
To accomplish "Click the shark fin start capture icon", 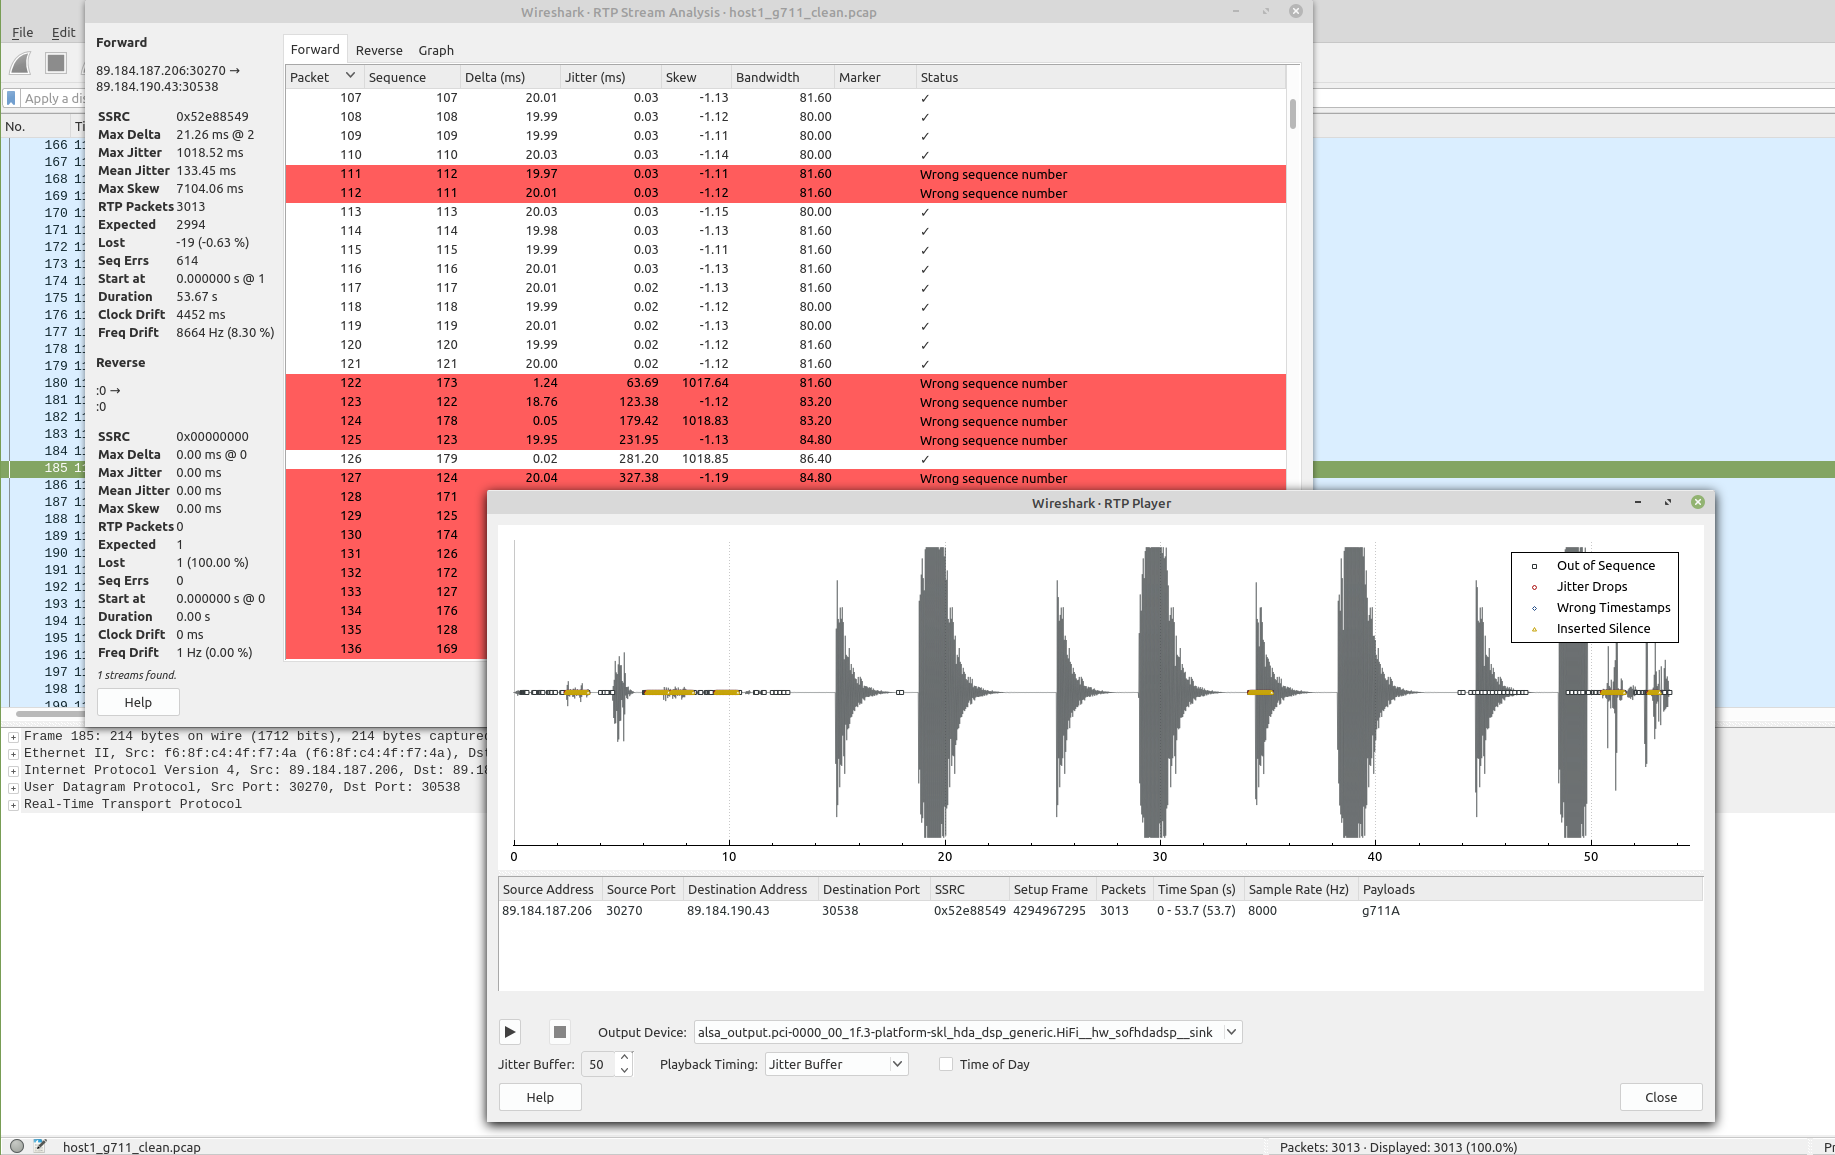I will 20,64.
